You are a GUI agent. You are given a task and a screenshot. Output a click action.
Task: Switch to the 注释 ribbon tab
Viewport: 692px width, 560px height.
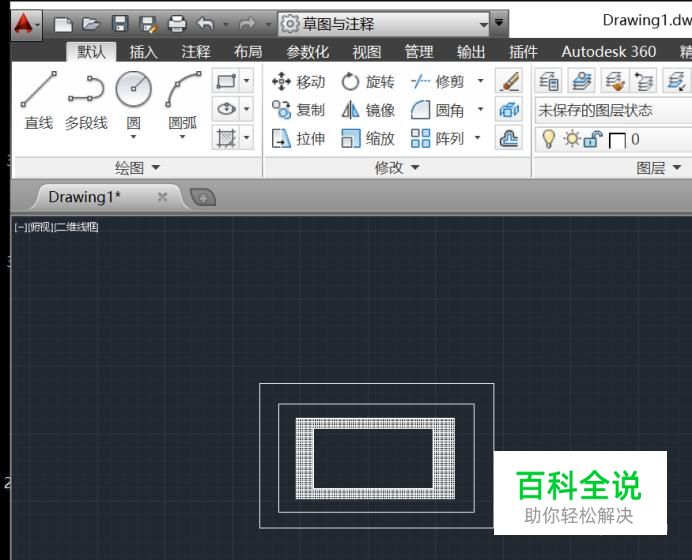tap(196, 52)
